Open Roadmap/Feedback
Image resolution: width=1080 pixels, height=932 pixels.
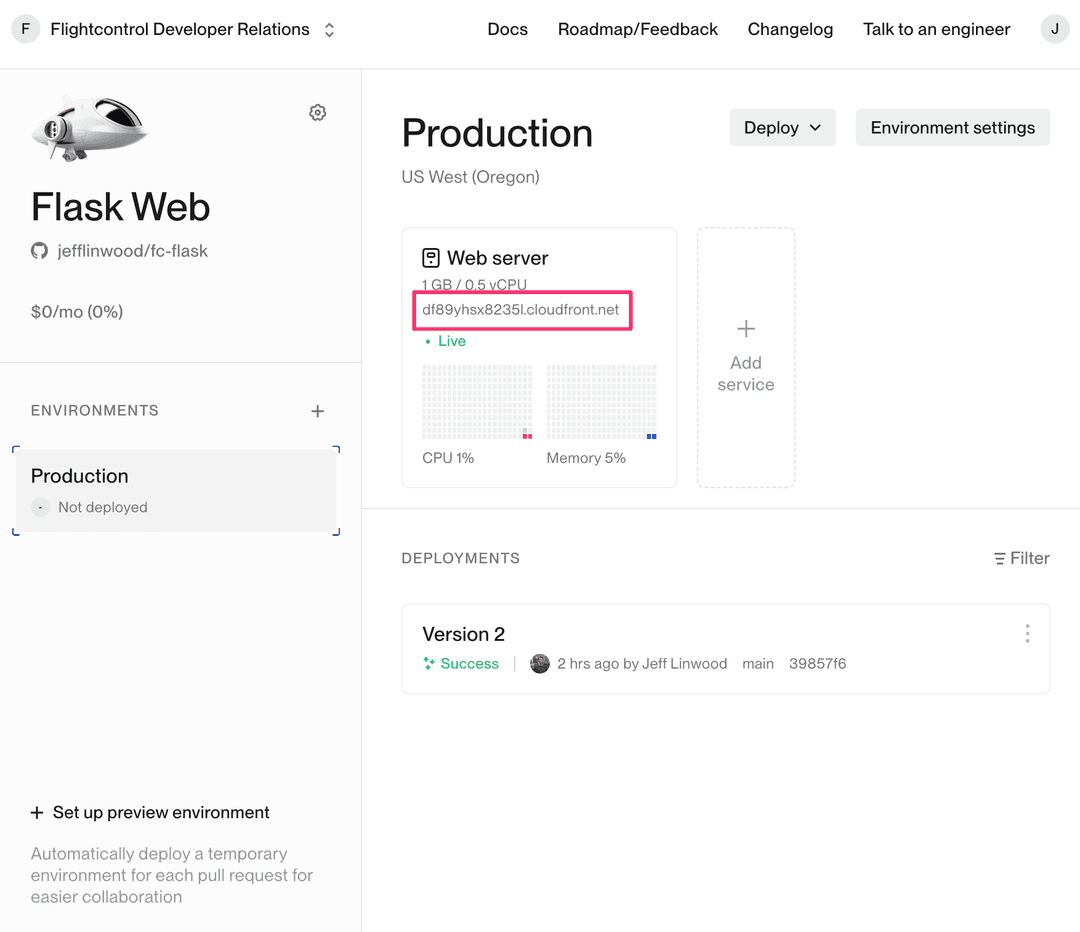(x=637, y=29)
